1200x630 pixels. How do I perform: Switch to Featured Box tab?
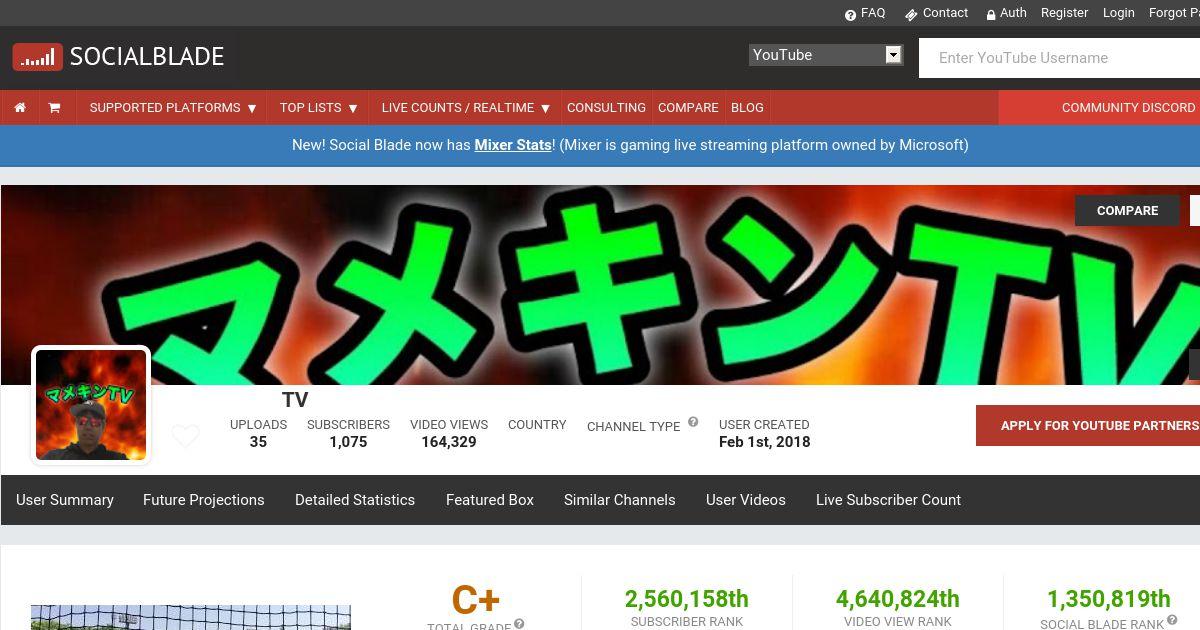[490, 500]
